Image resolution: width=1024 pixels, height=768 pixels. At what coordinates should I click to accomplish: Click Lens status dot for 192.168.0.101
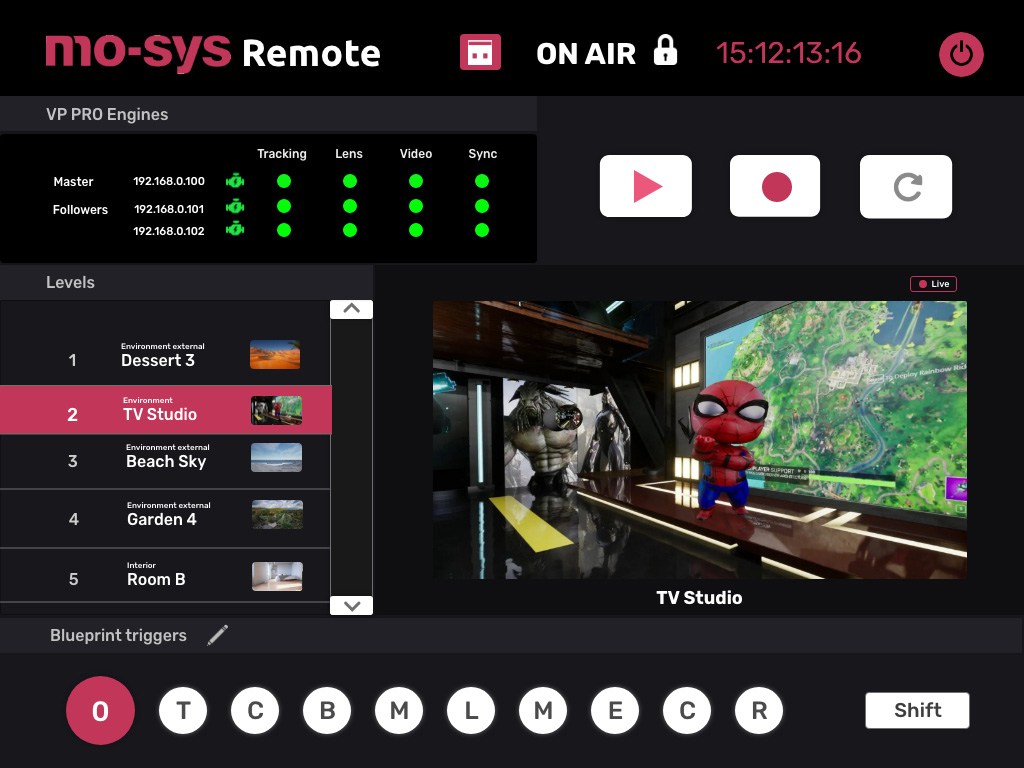350,206
